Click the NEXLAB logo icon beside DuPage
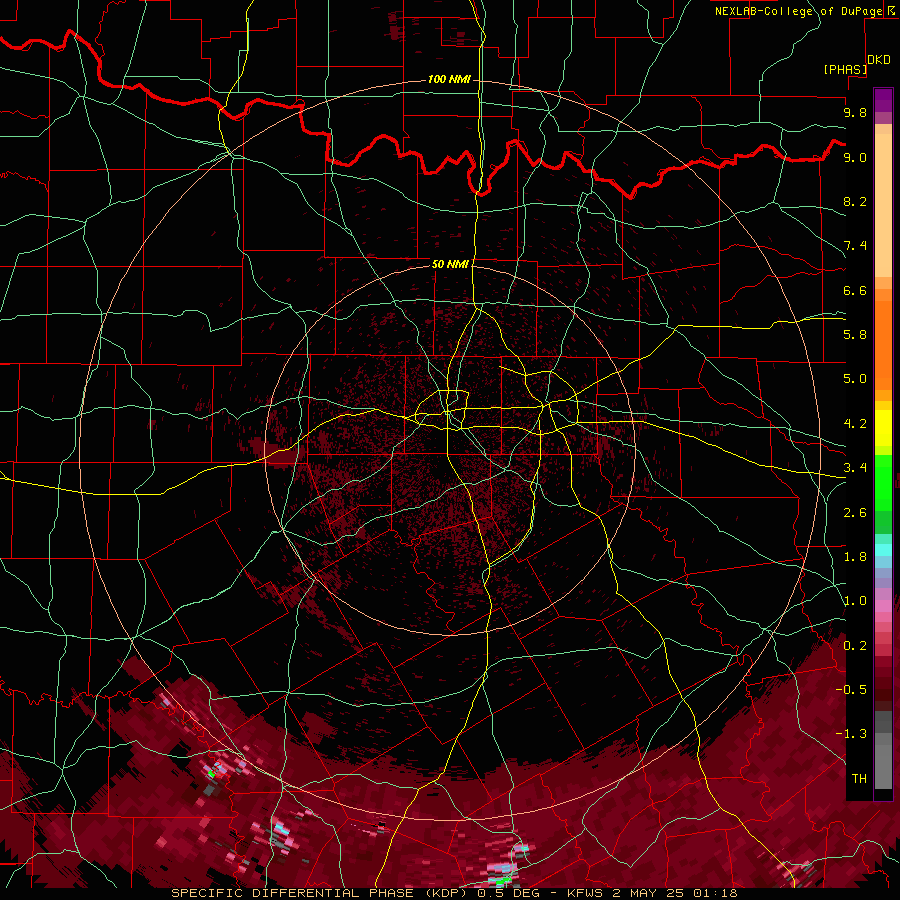This screenshot has height=900, width=900. coord(892,11)
